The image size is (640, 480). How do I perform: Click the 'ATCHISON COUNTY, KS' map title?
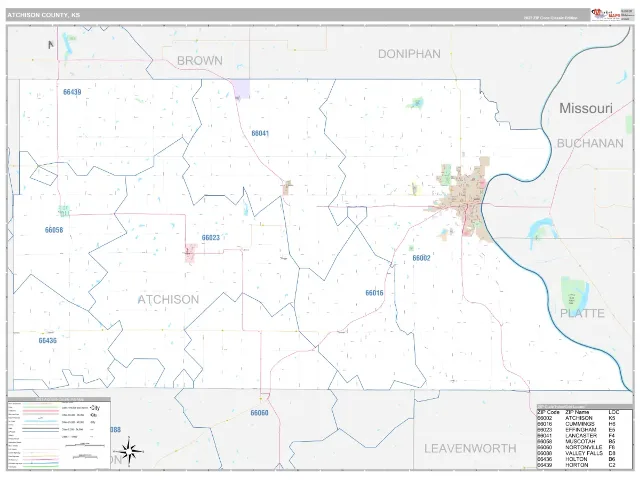tap(44, 15)
